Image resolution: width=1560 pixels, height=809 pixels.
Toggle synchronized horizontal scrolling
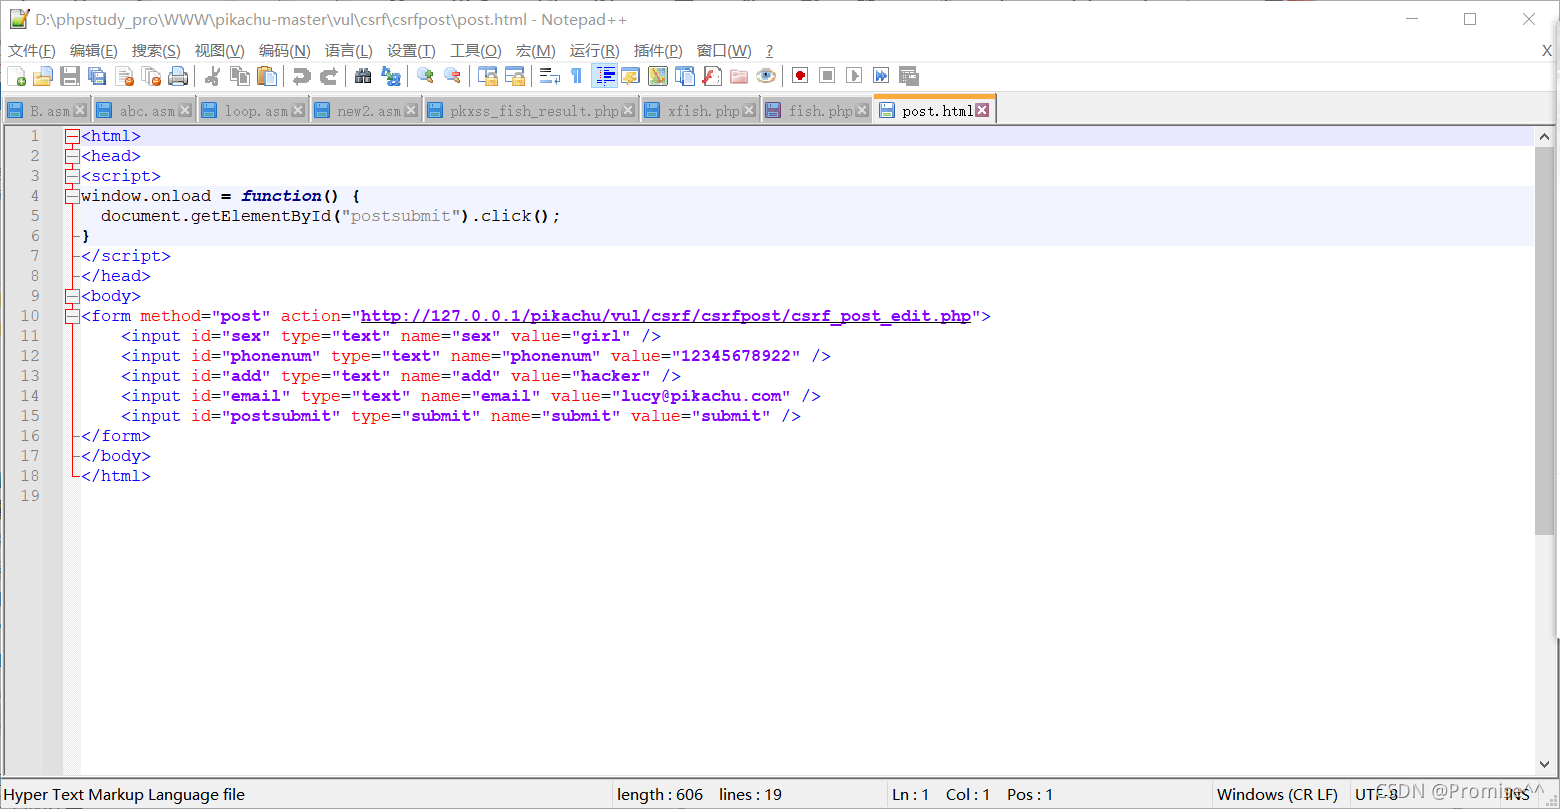click(514, 76)
